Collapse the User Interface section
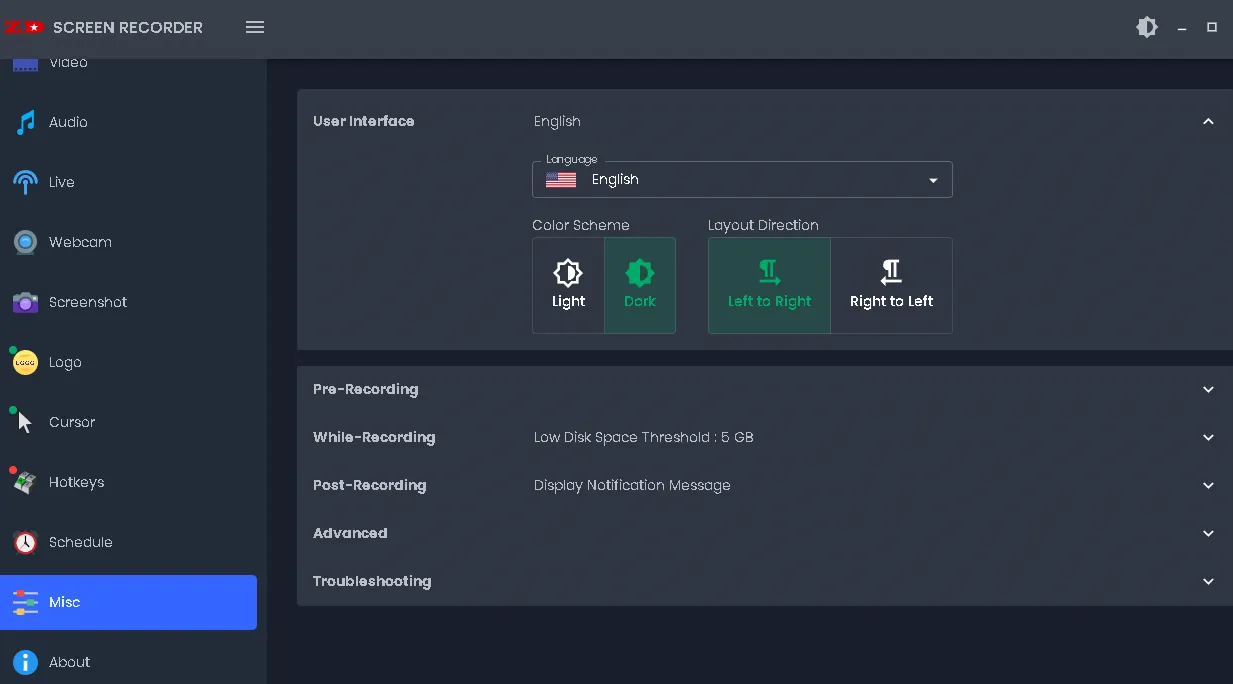The height and width of the screenshot is (684, 1233). click(1208, 121)
